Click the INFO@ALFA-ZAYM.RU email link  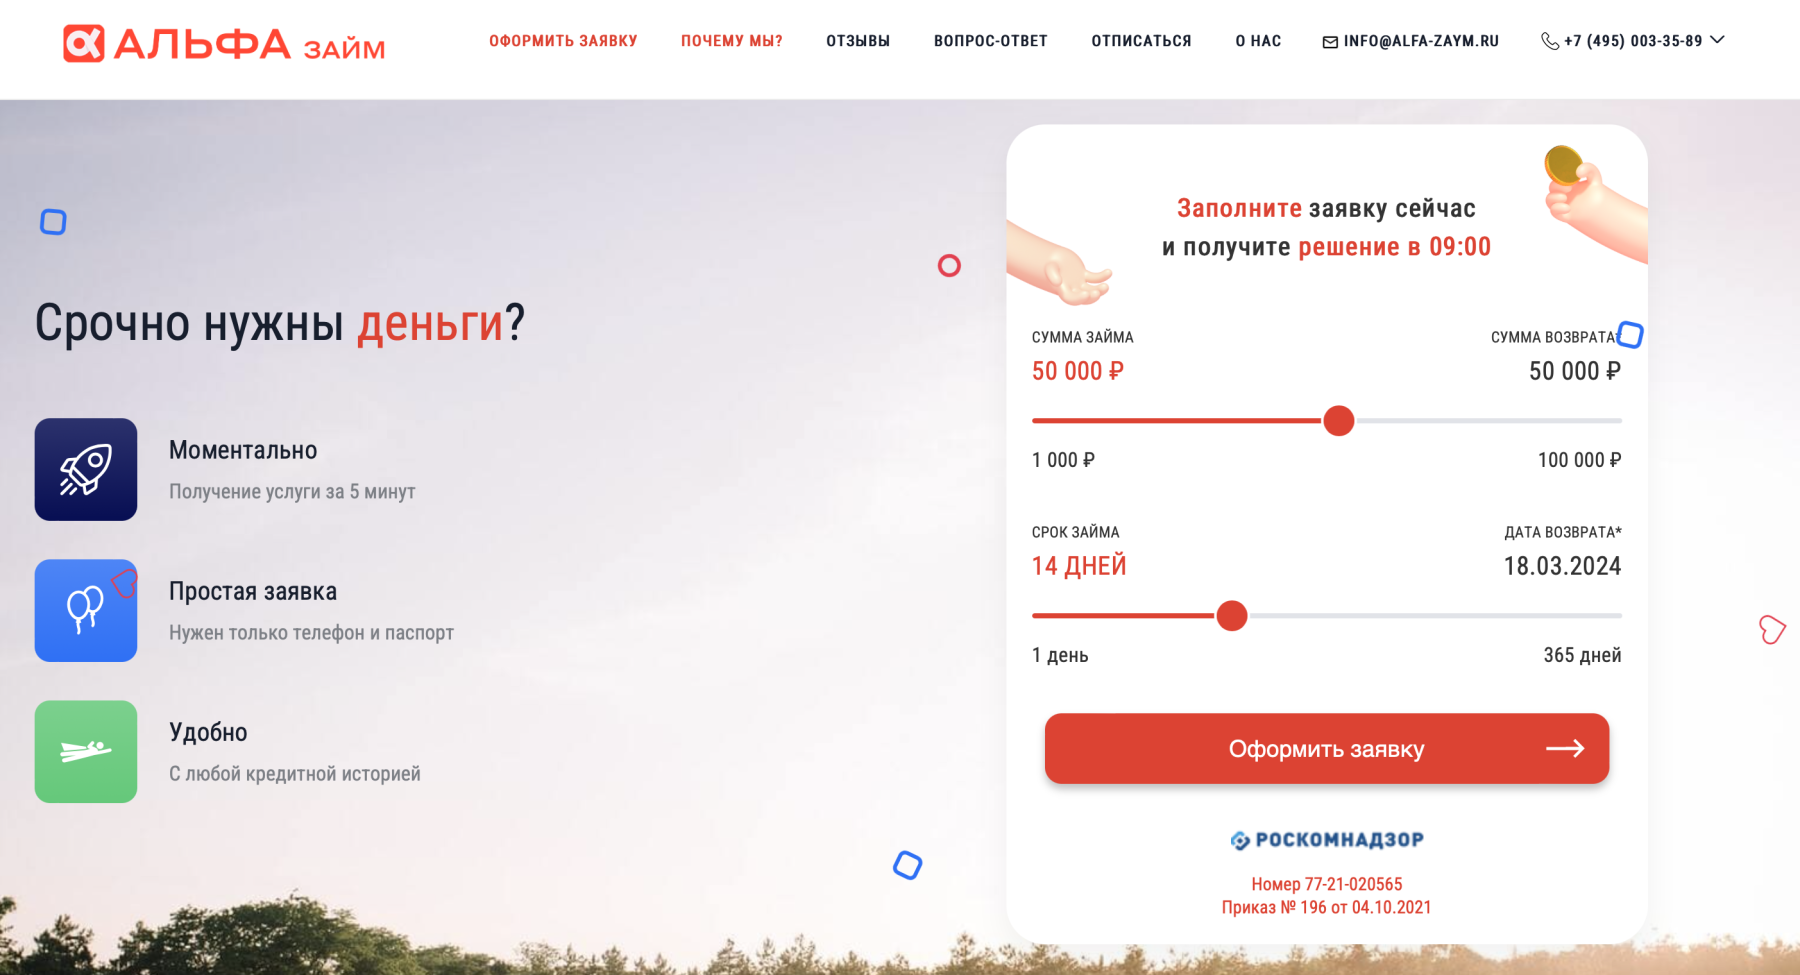pos(1421,41)
